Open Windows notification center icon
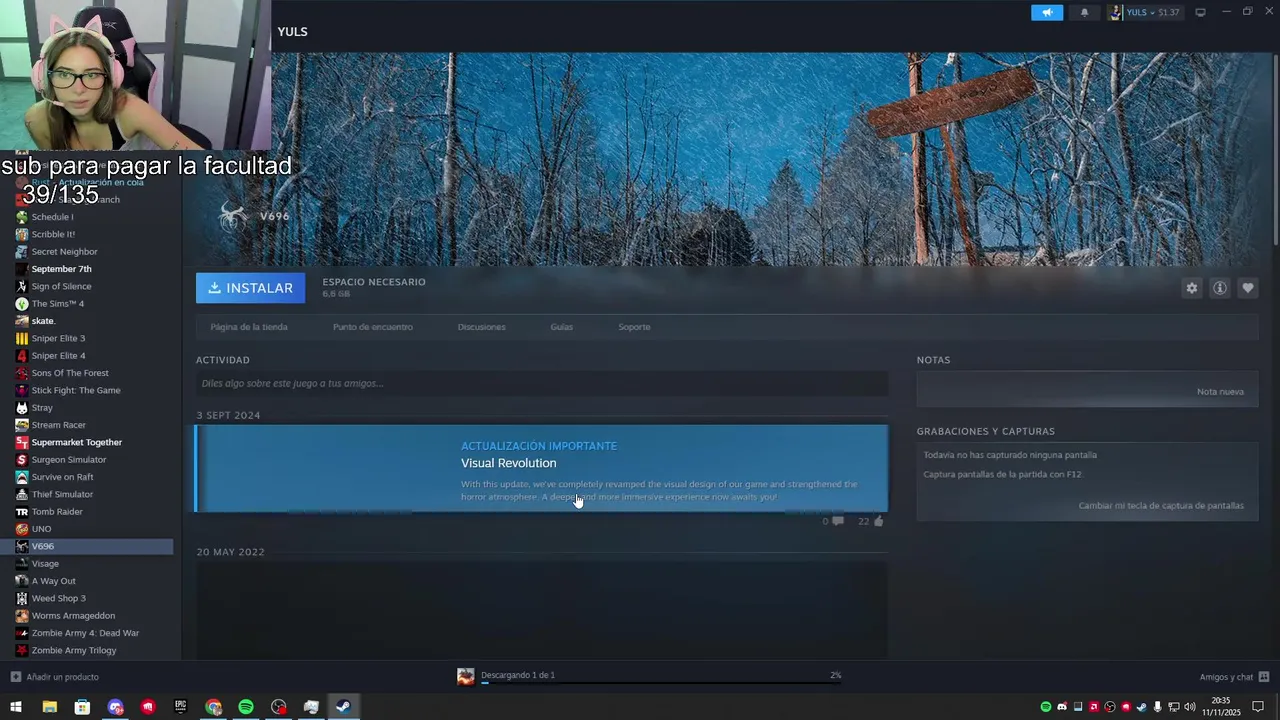The width and height of the screenshot is (1280, 720). (x=1258, y=707)
